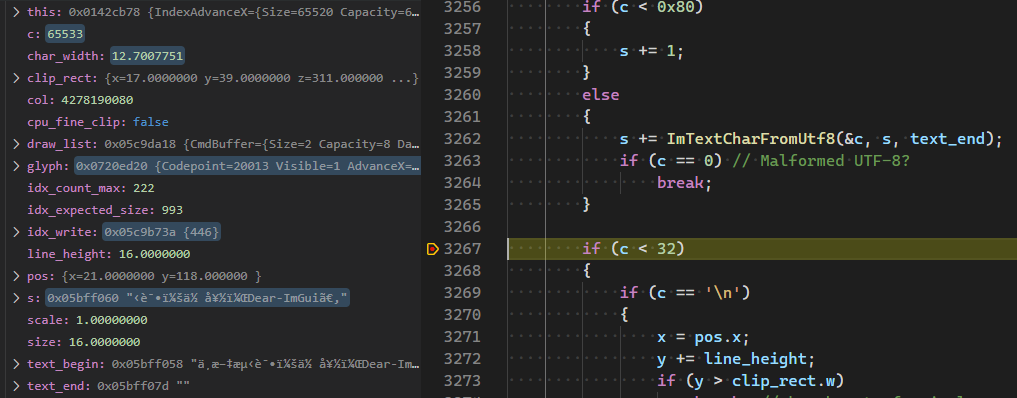Select the col value 4278190080
Image resolution: width=1017 pixels, height=398 pixels.
point(97,100)
